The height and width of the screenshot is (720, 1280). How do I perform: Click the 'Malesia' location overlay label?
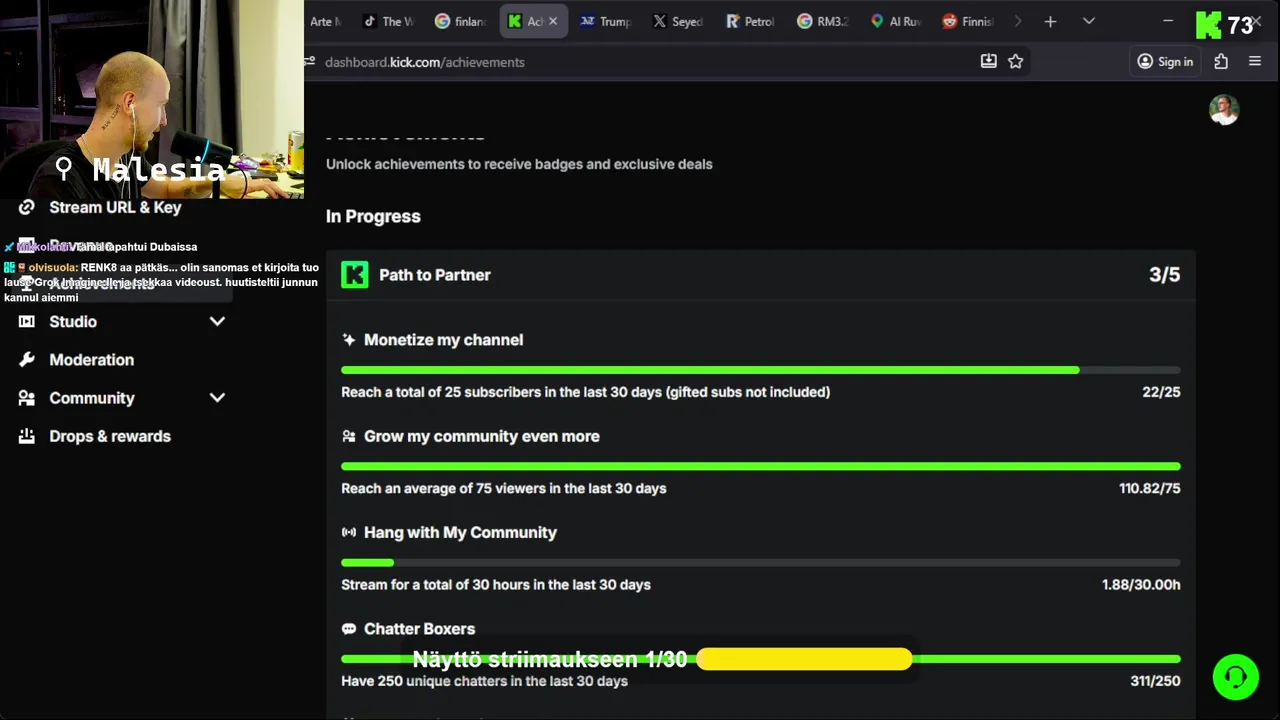pos(158,169)
